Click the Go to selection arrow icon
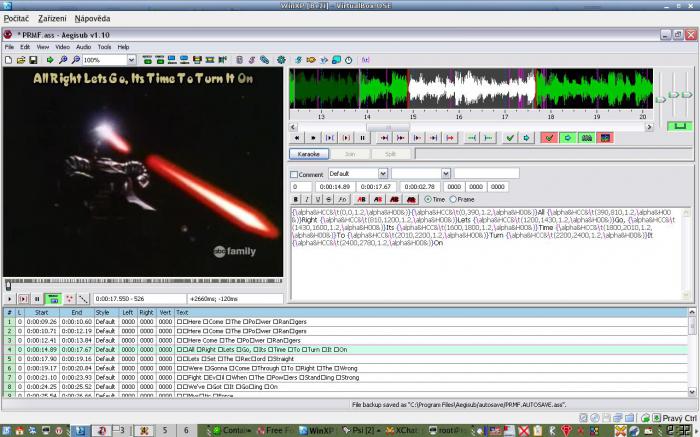Viewport: 700px width, 437px height. [x=526, y=138]
